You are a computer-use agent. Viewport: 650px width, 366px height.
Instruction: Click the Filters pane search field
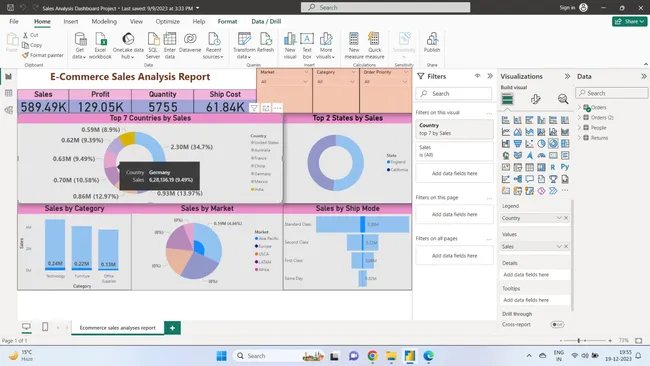point(454,94)
